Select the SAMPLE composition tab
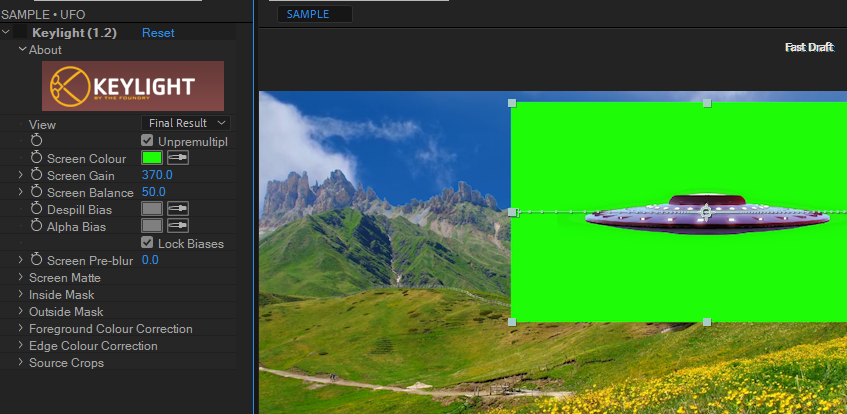 tap(314, 14)
